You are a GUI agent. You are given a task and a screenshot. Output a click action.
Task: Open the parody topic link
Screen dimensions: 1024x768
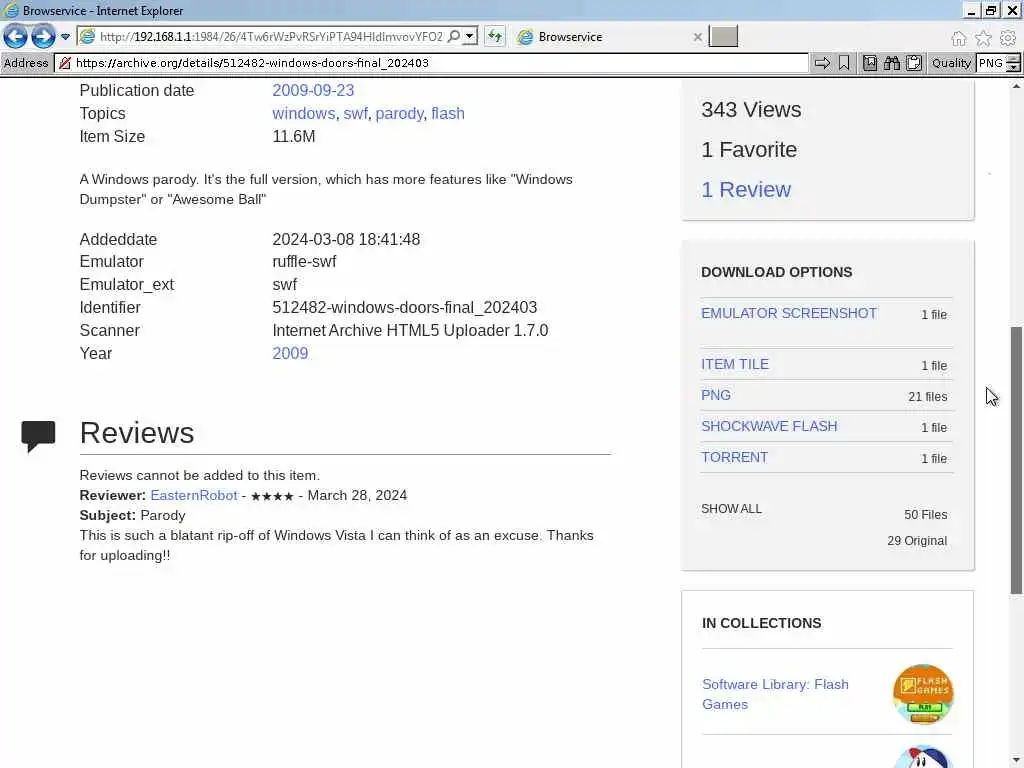pos(399,113)
